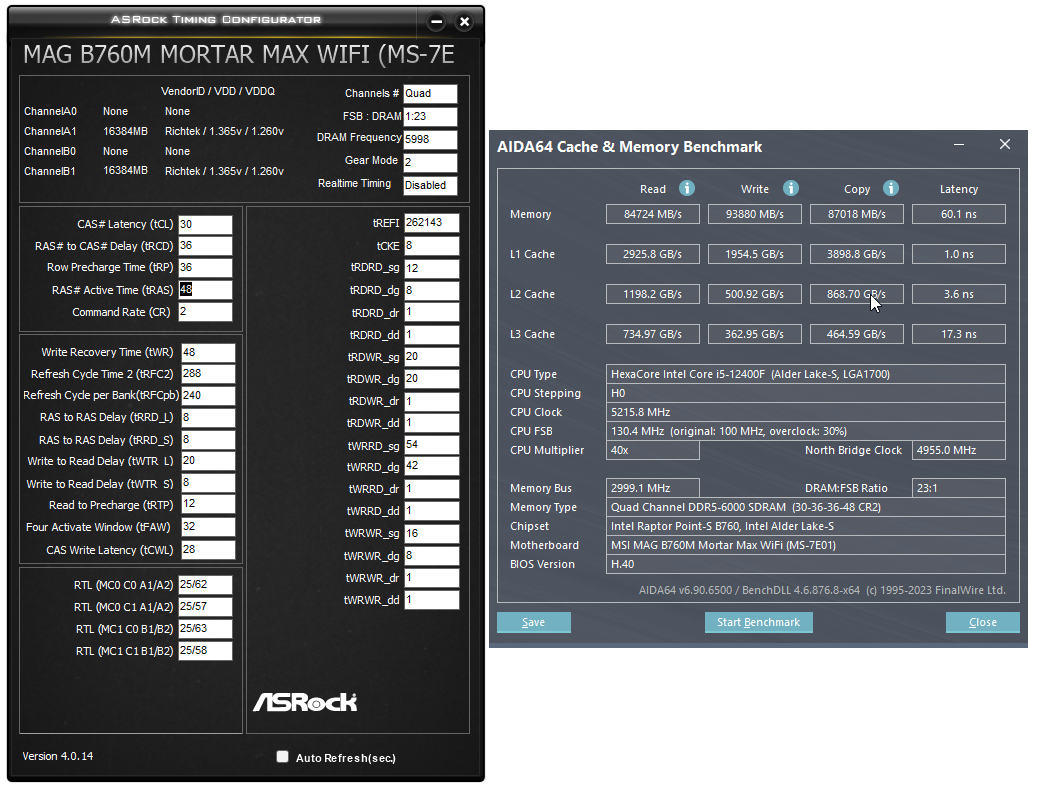Screen dimensions: 1050x791
Task: Click RTL MC1 C0 B1/B2 field 25/63
Action: click(x=205, y=629)
